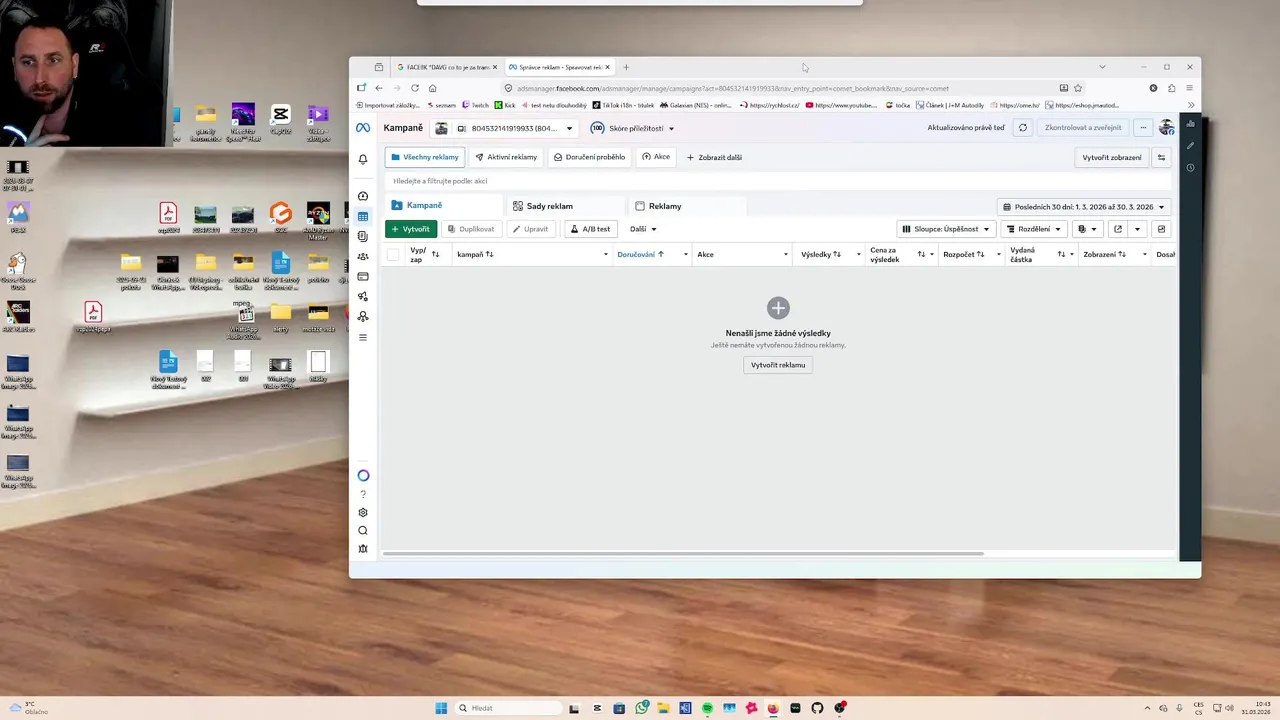Click the export share icon in the toolbar
The image size is (1280, 720).
(x=1118, y=229)
